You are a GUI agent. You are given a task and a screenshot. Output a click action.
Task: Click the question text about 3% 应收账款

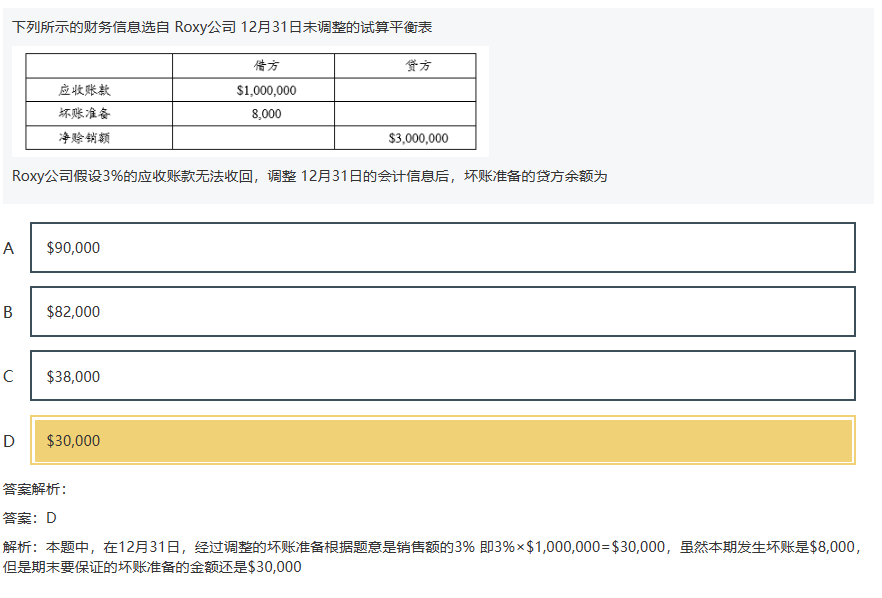click(310, 176)
